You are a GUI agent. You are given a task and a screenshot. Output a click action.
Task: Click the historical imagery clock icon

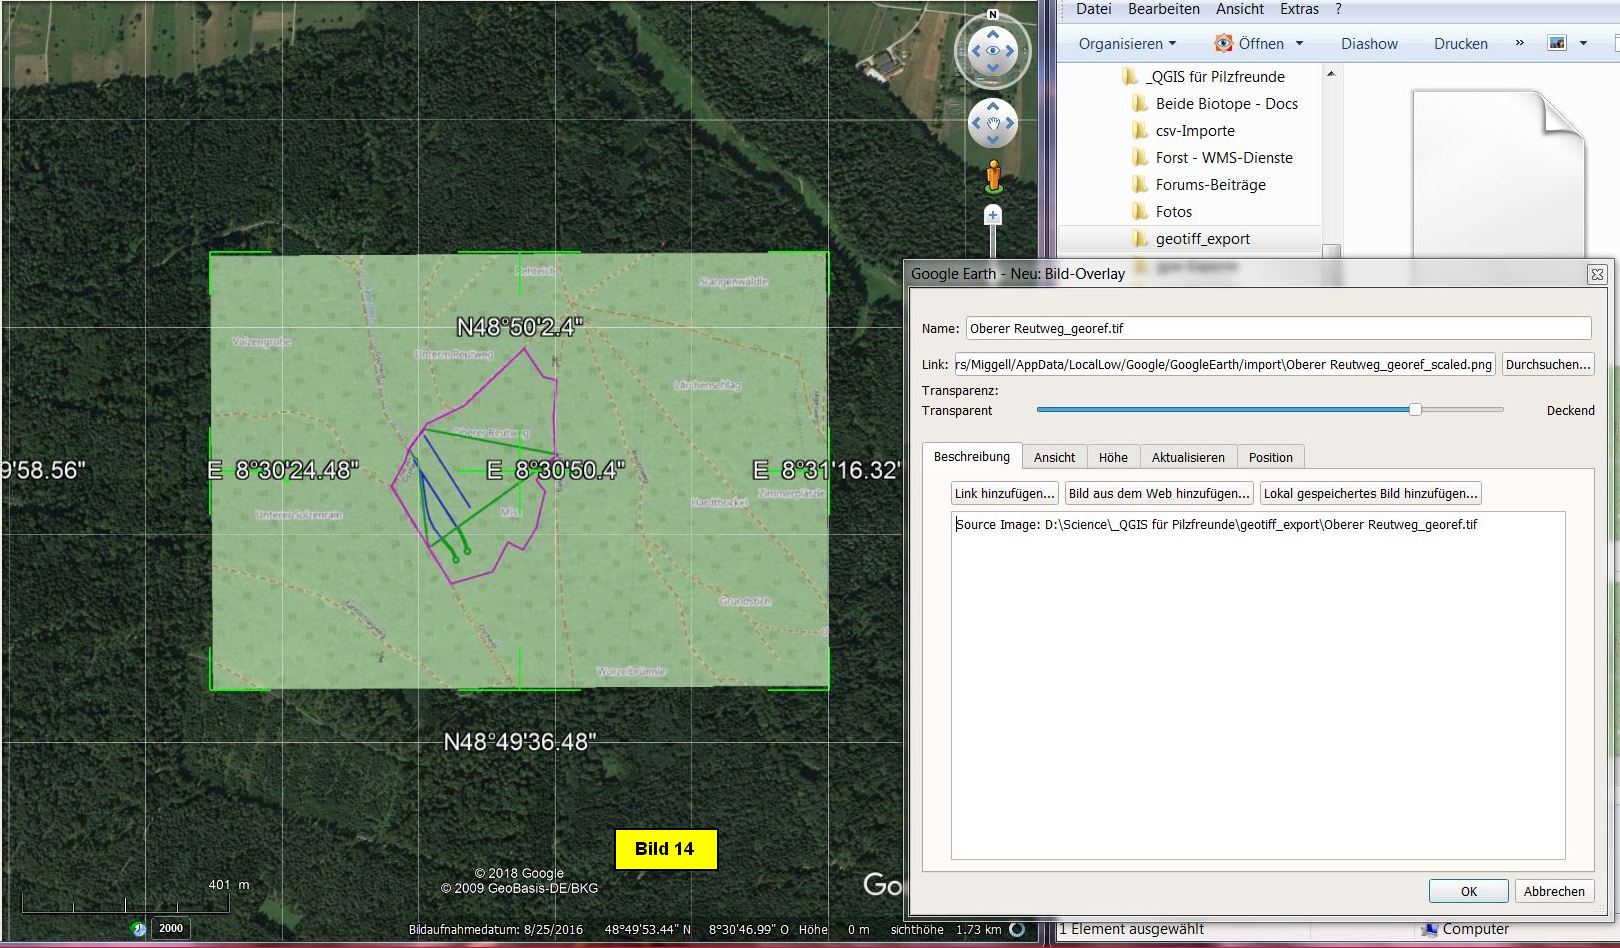[139, 929]
